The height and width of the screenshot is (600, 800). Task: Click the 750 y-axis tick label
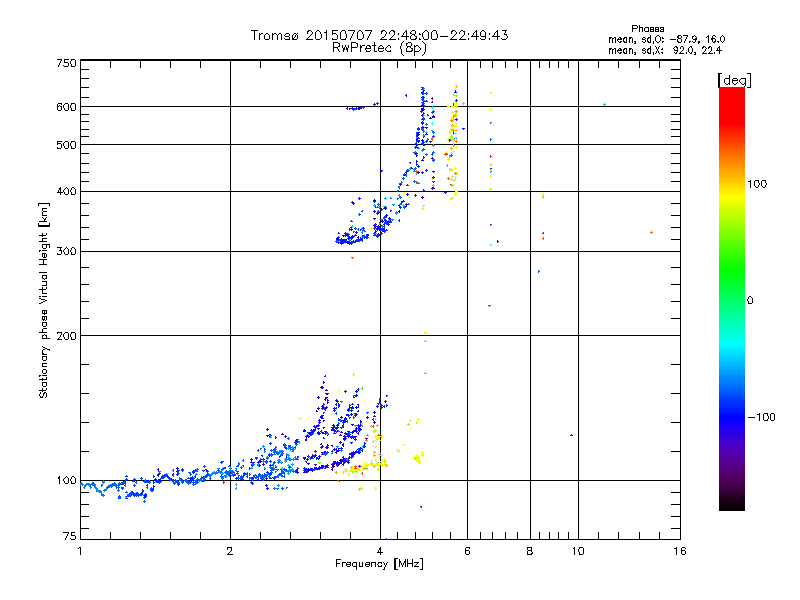pyautogui.click(x=66, y=63)
